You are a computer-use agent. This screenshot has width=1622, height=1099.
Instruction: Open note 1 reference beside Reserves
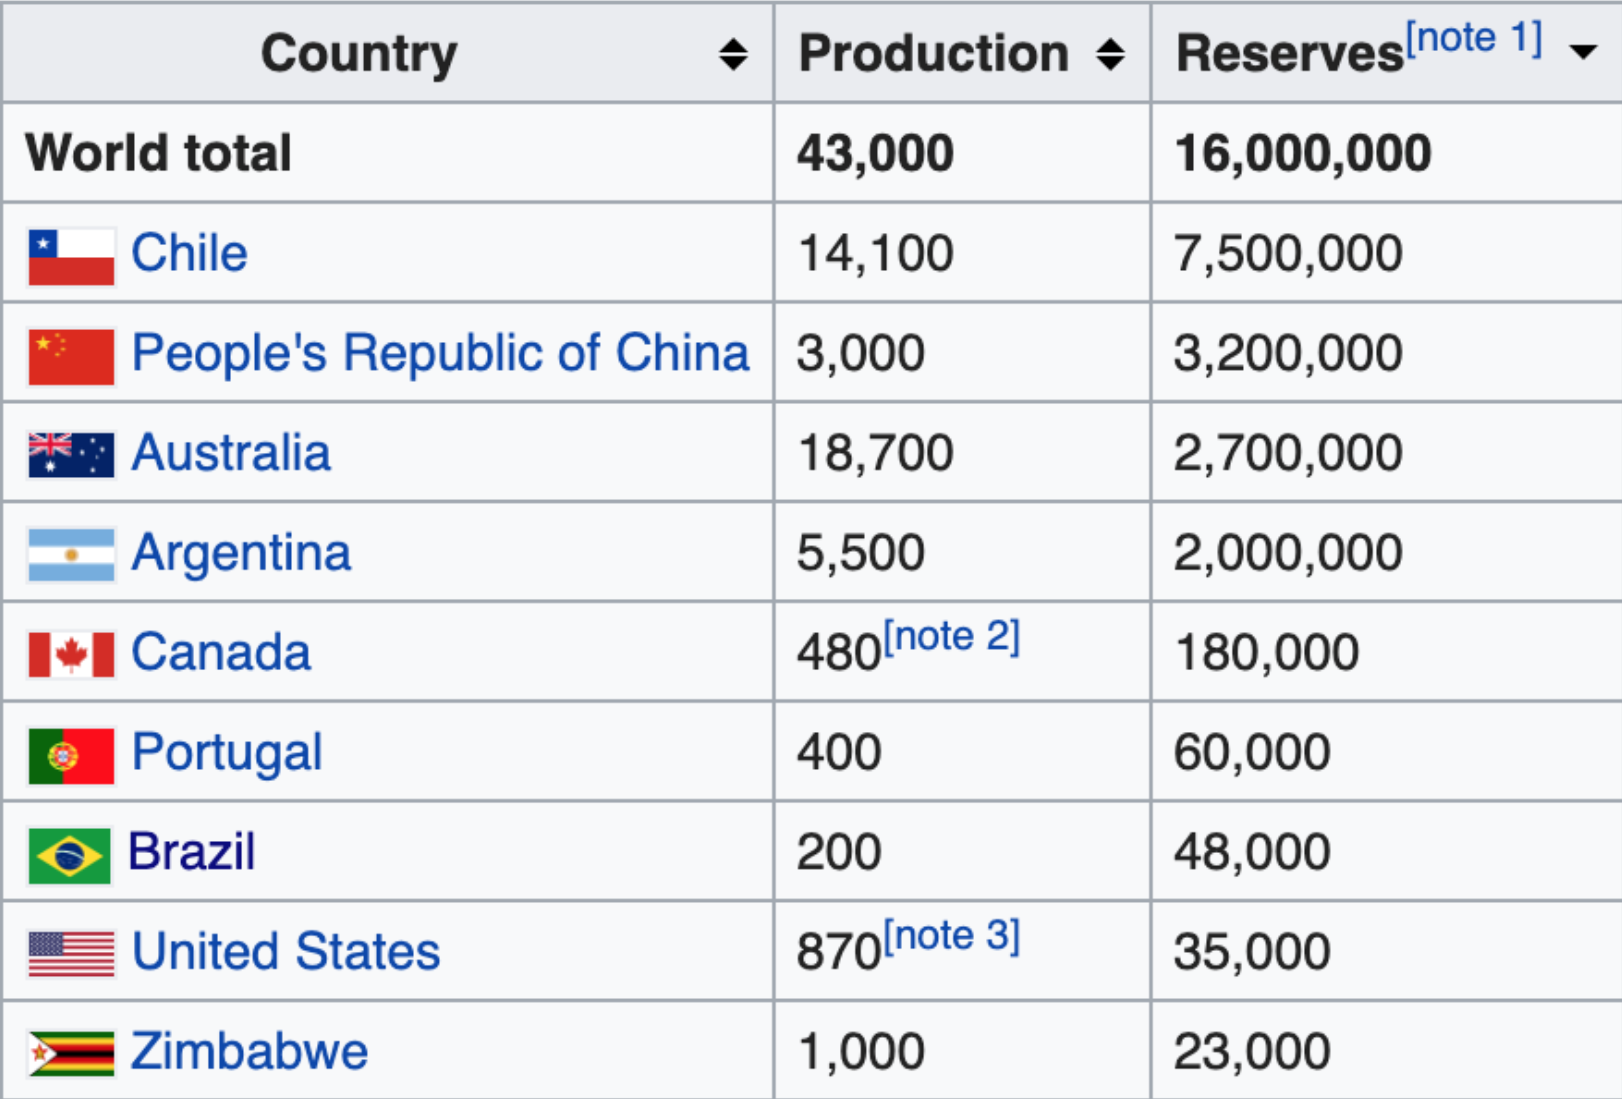(x=1474, y=38)
